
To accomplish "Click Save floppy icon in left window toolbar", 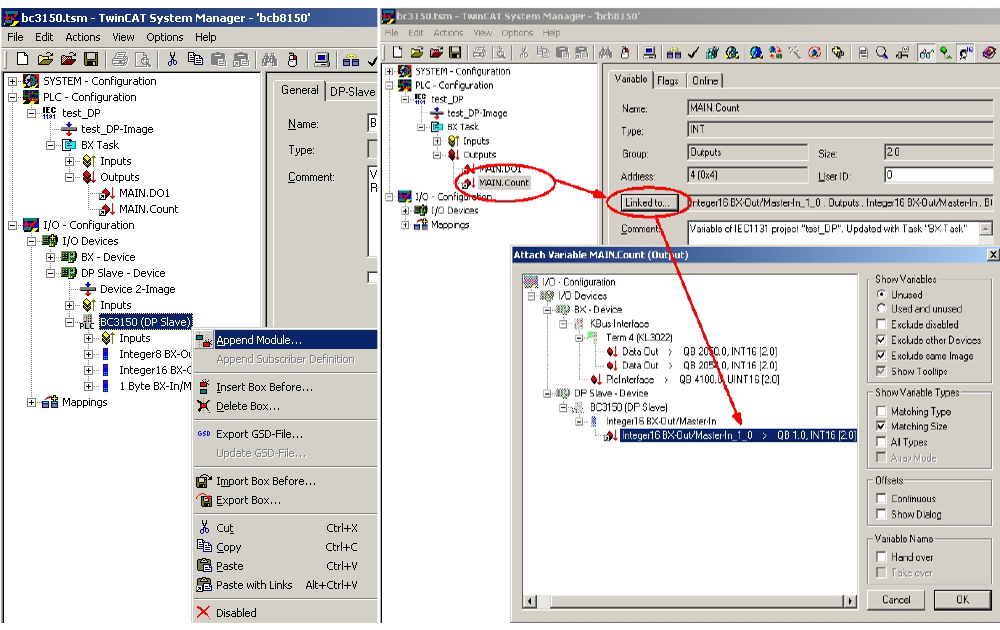I will [x=91, y=59].
